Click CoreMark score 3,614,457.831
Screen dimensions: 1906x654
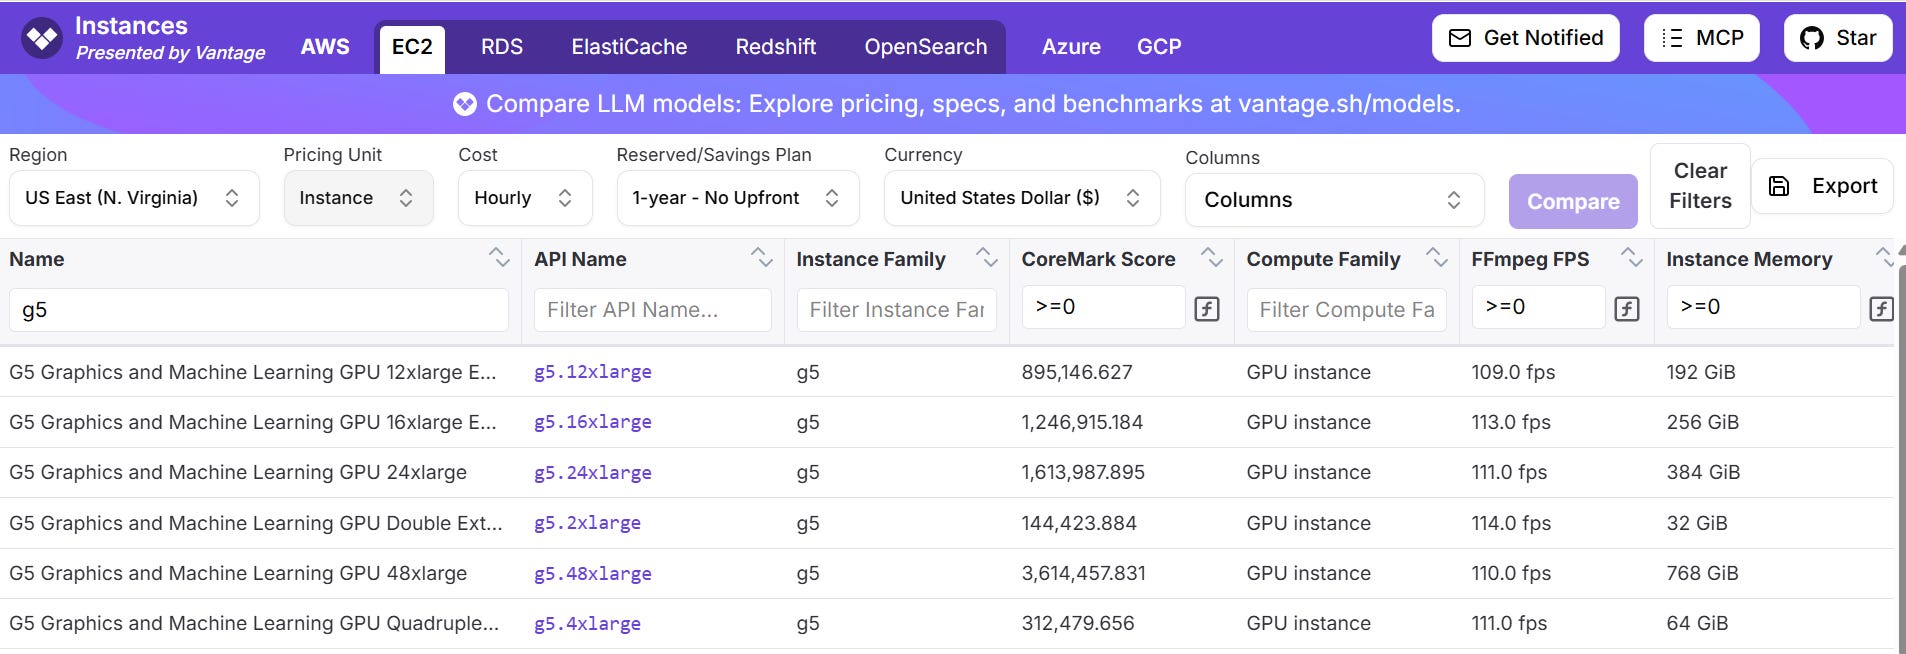1083,573
